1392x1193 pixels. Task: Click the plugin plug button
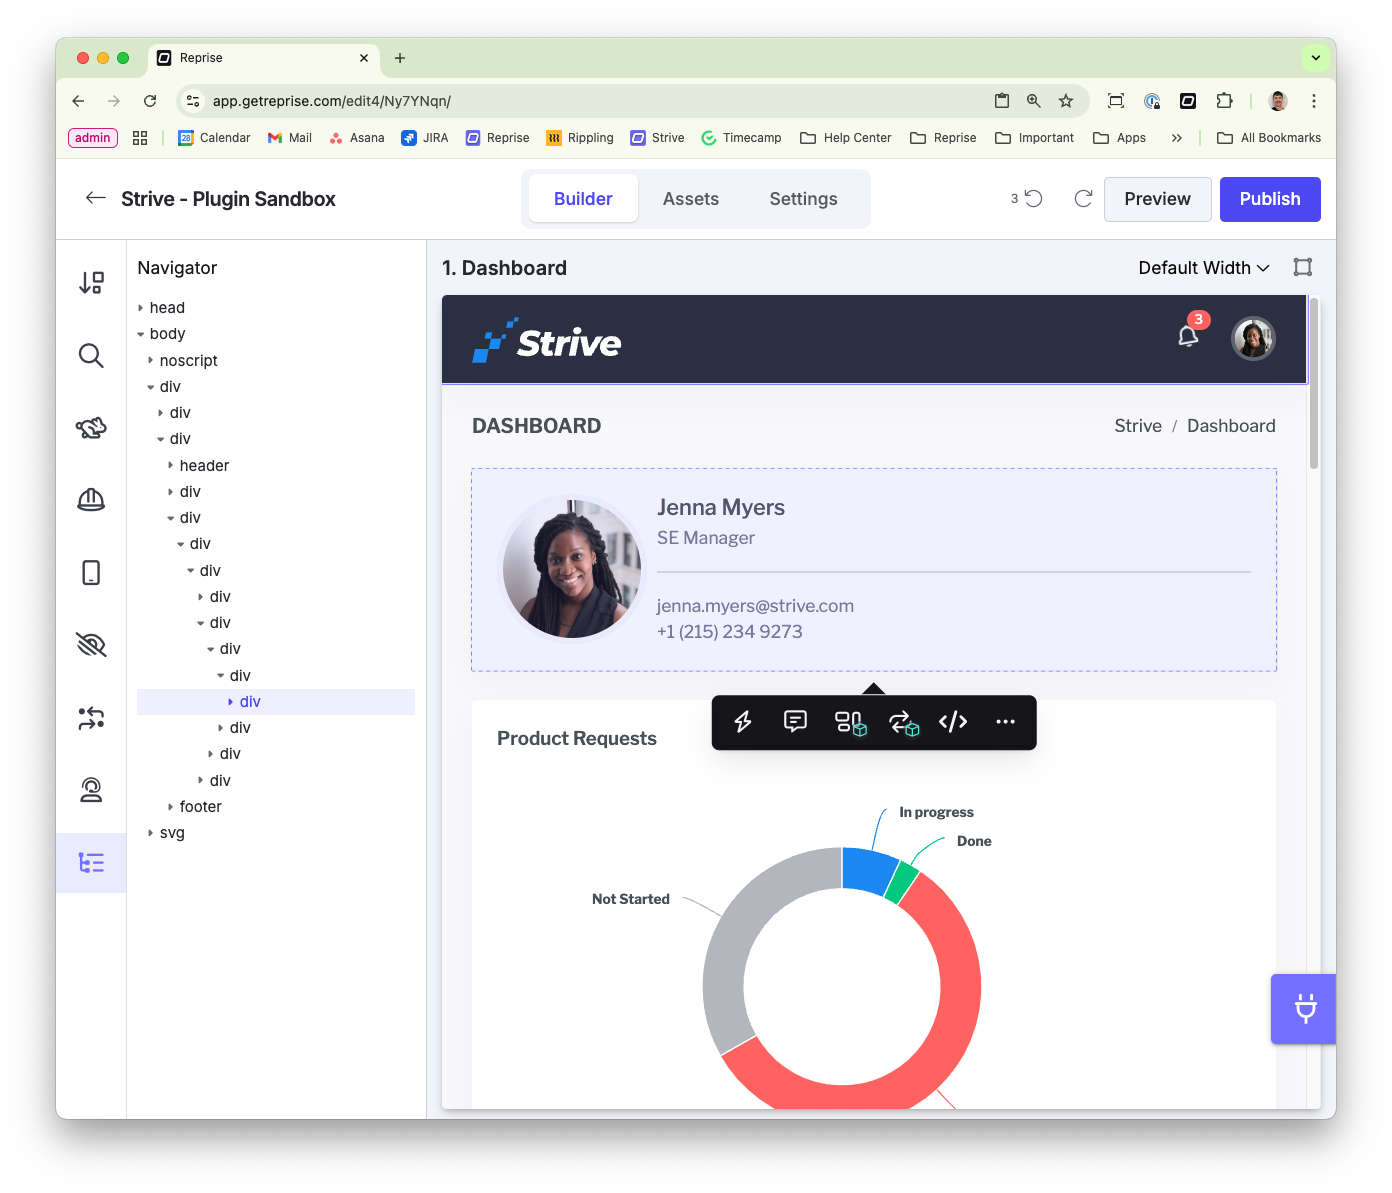click(x=1304, y=1008)
